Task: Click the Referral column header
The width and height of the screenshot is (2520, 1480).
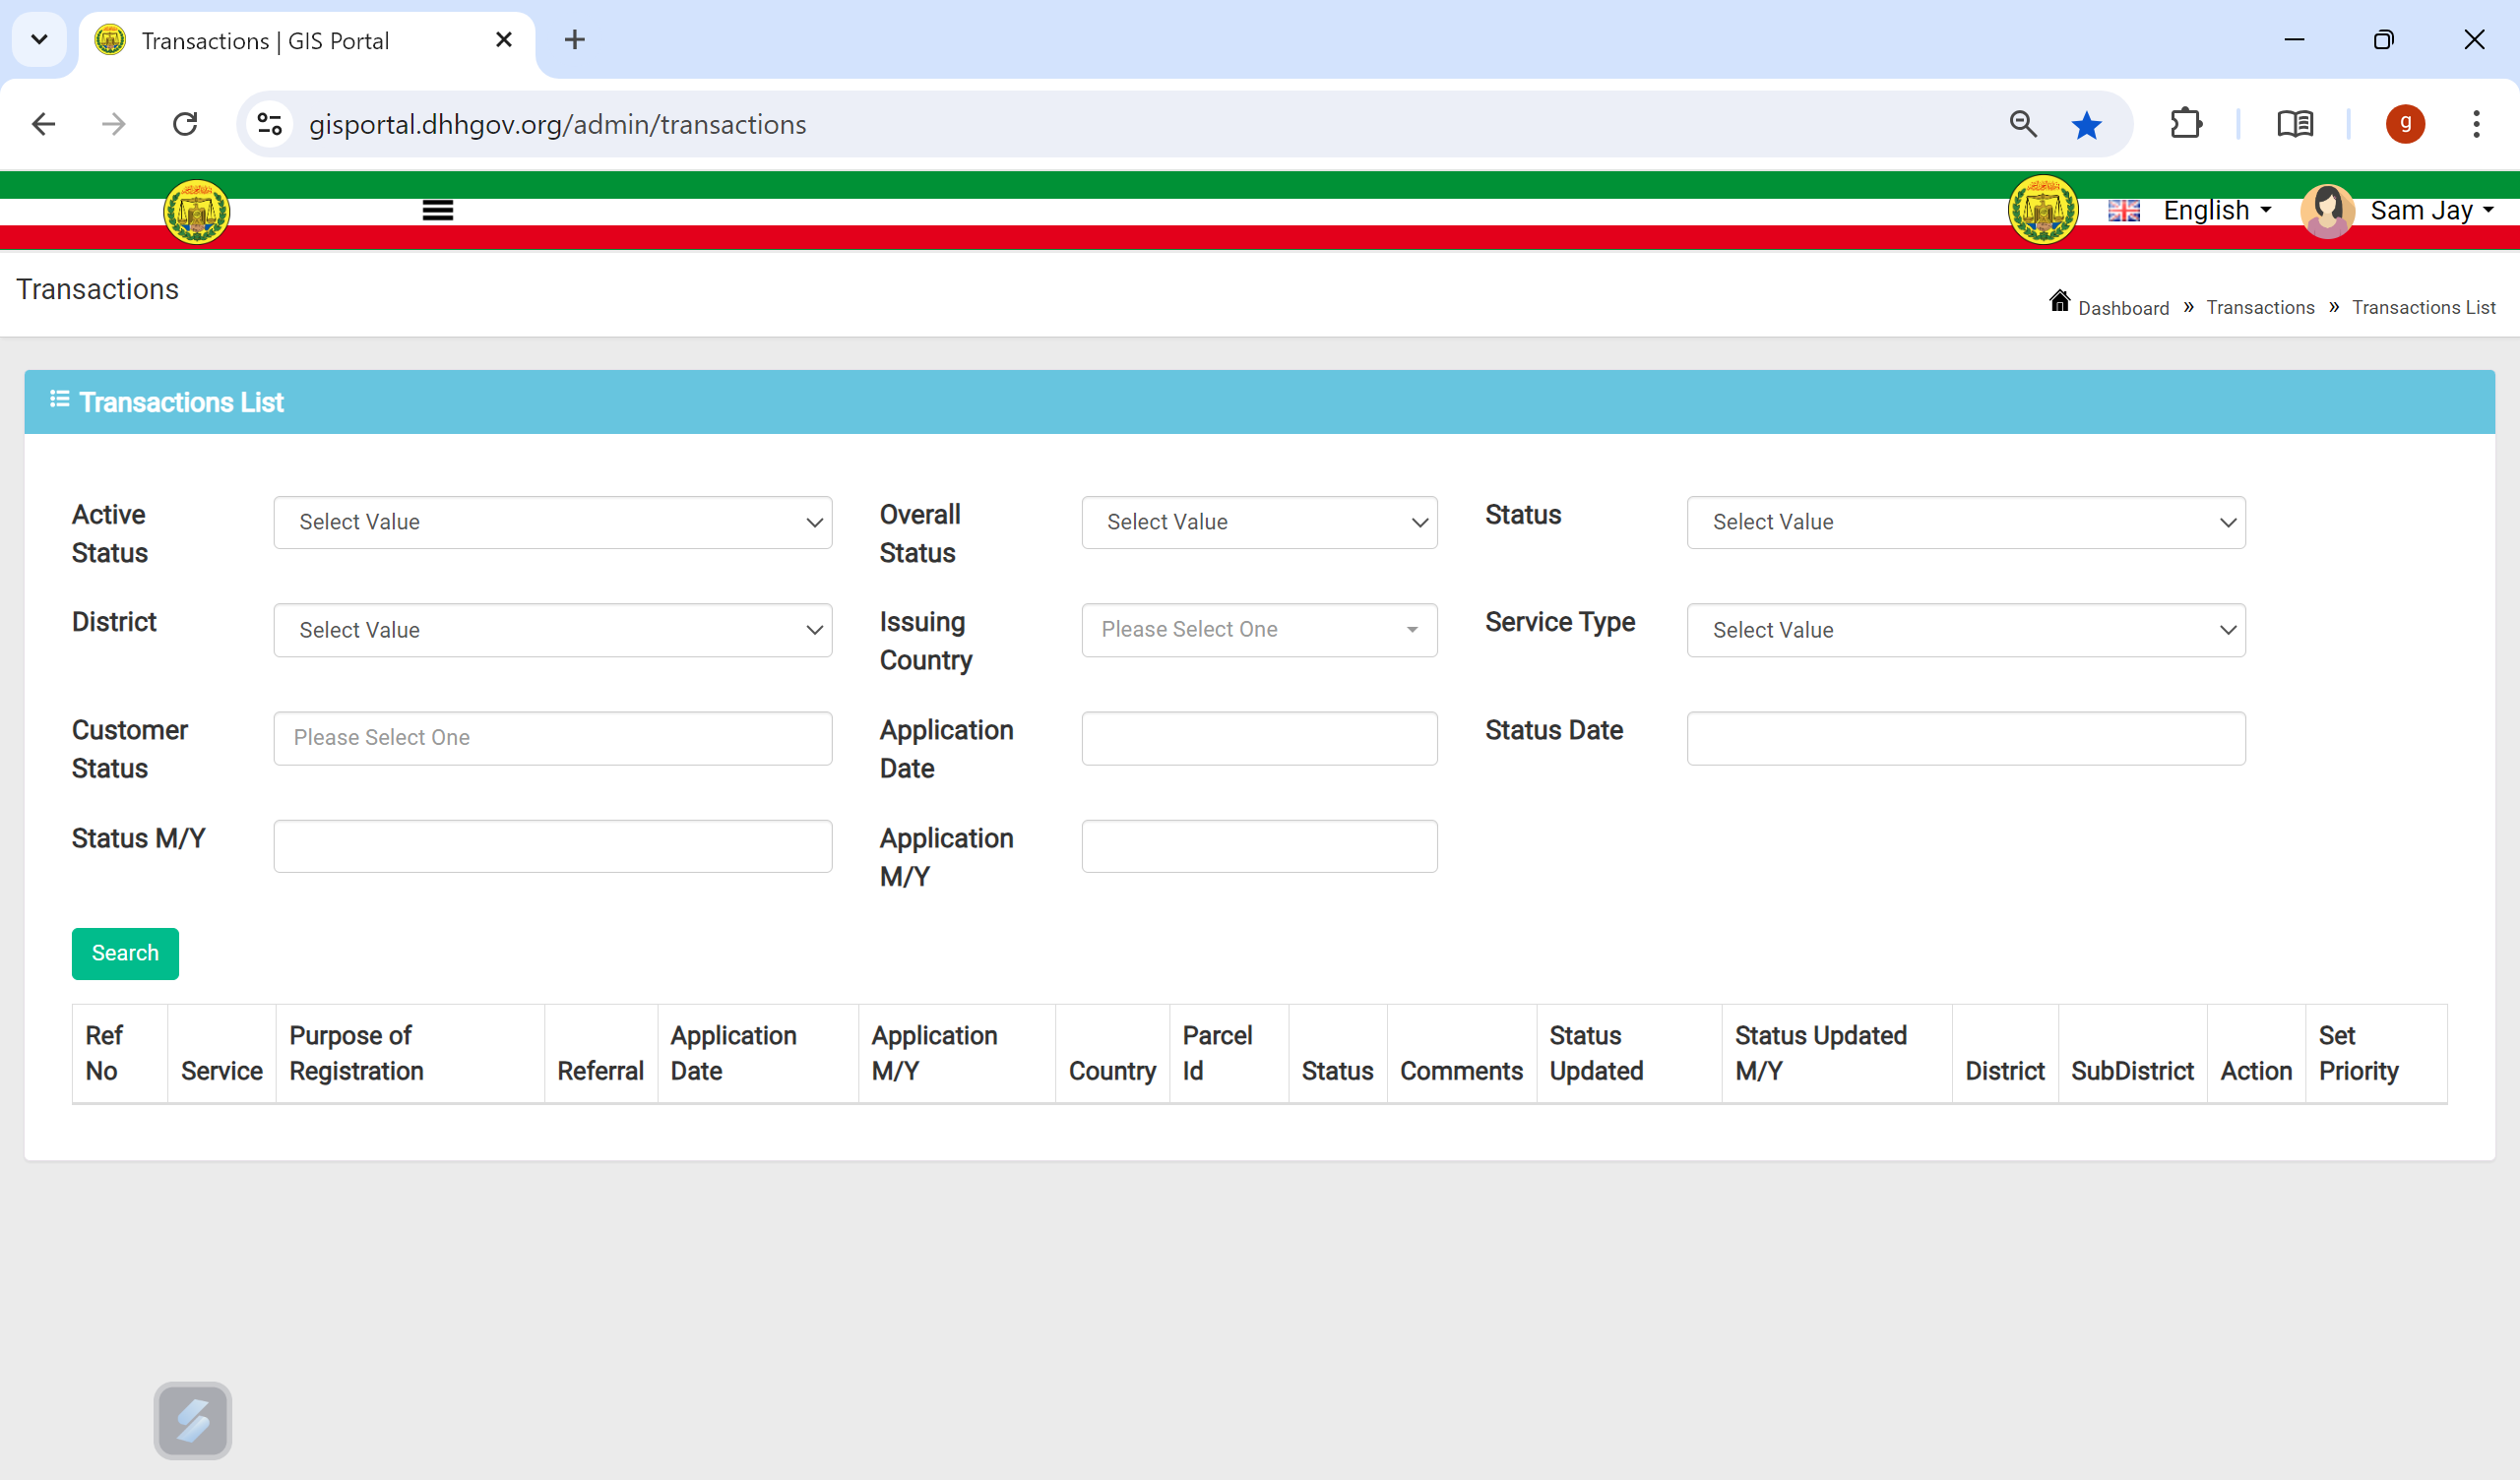Action: [x=600, y=1053]
